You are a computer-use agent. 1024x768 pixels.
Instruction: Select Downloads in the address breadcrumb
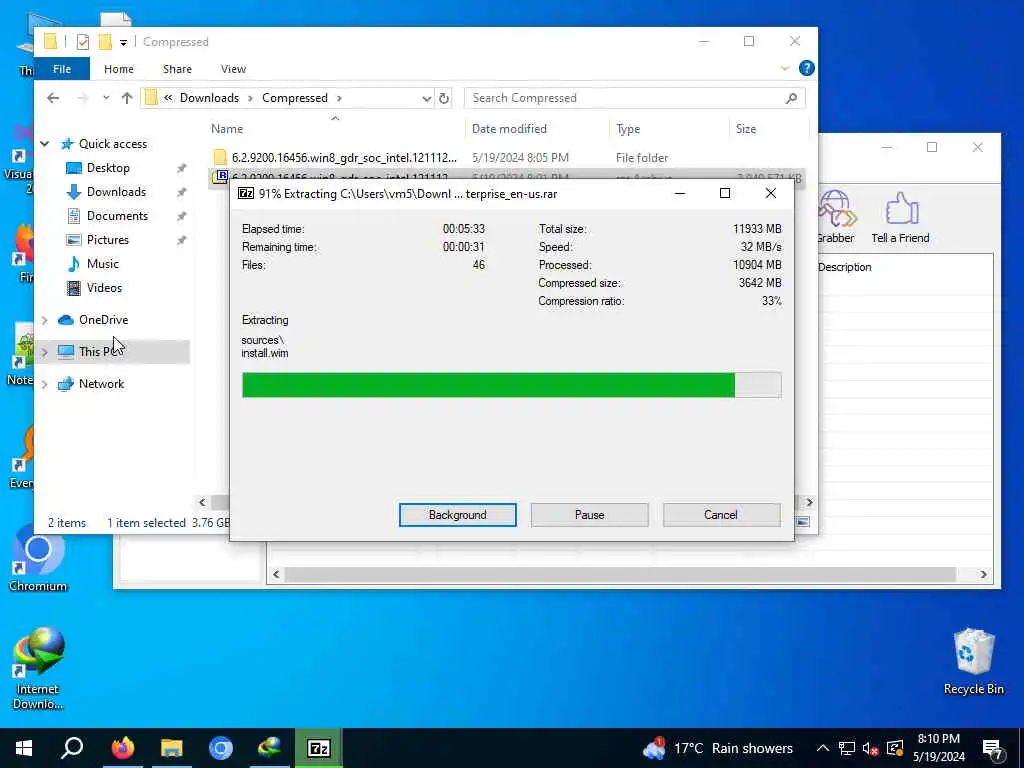(x=209, y=98)
